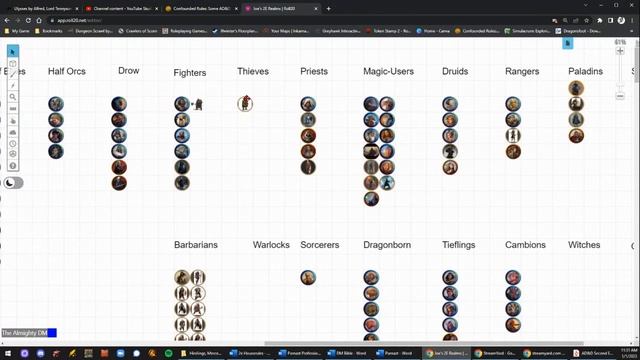Go back in browser history
The image size is (640, 360).
pos(7,20)
